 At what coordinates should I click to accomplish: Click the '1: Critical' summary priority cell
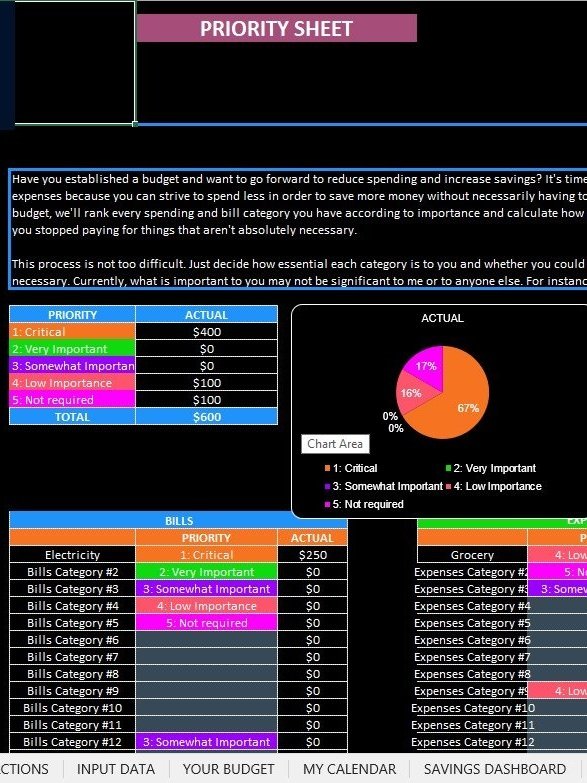[x=72, y=332]
